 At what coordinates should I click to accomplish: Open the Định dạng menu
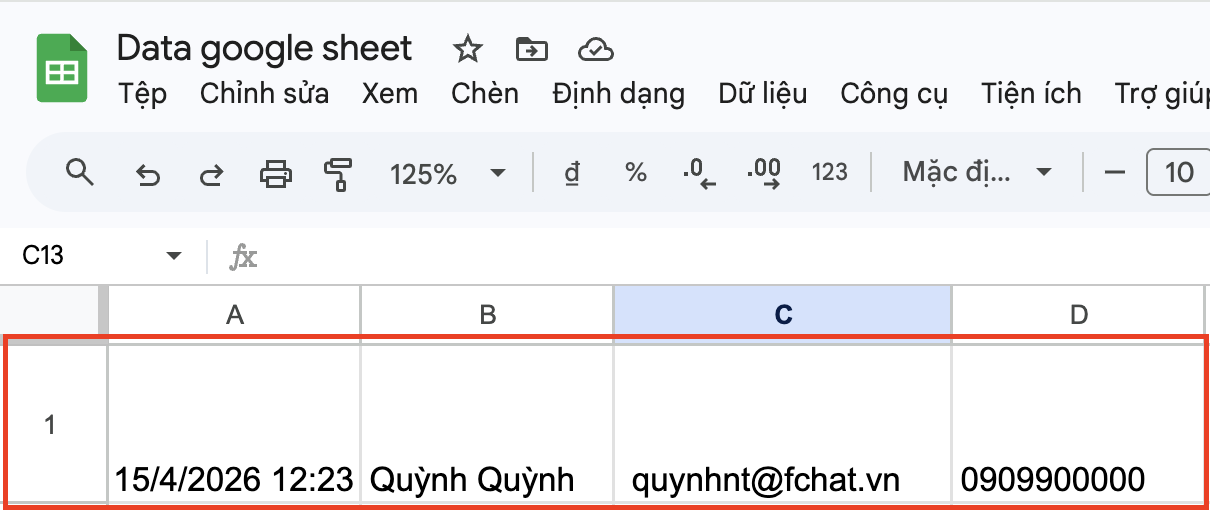tap(618, 94)
